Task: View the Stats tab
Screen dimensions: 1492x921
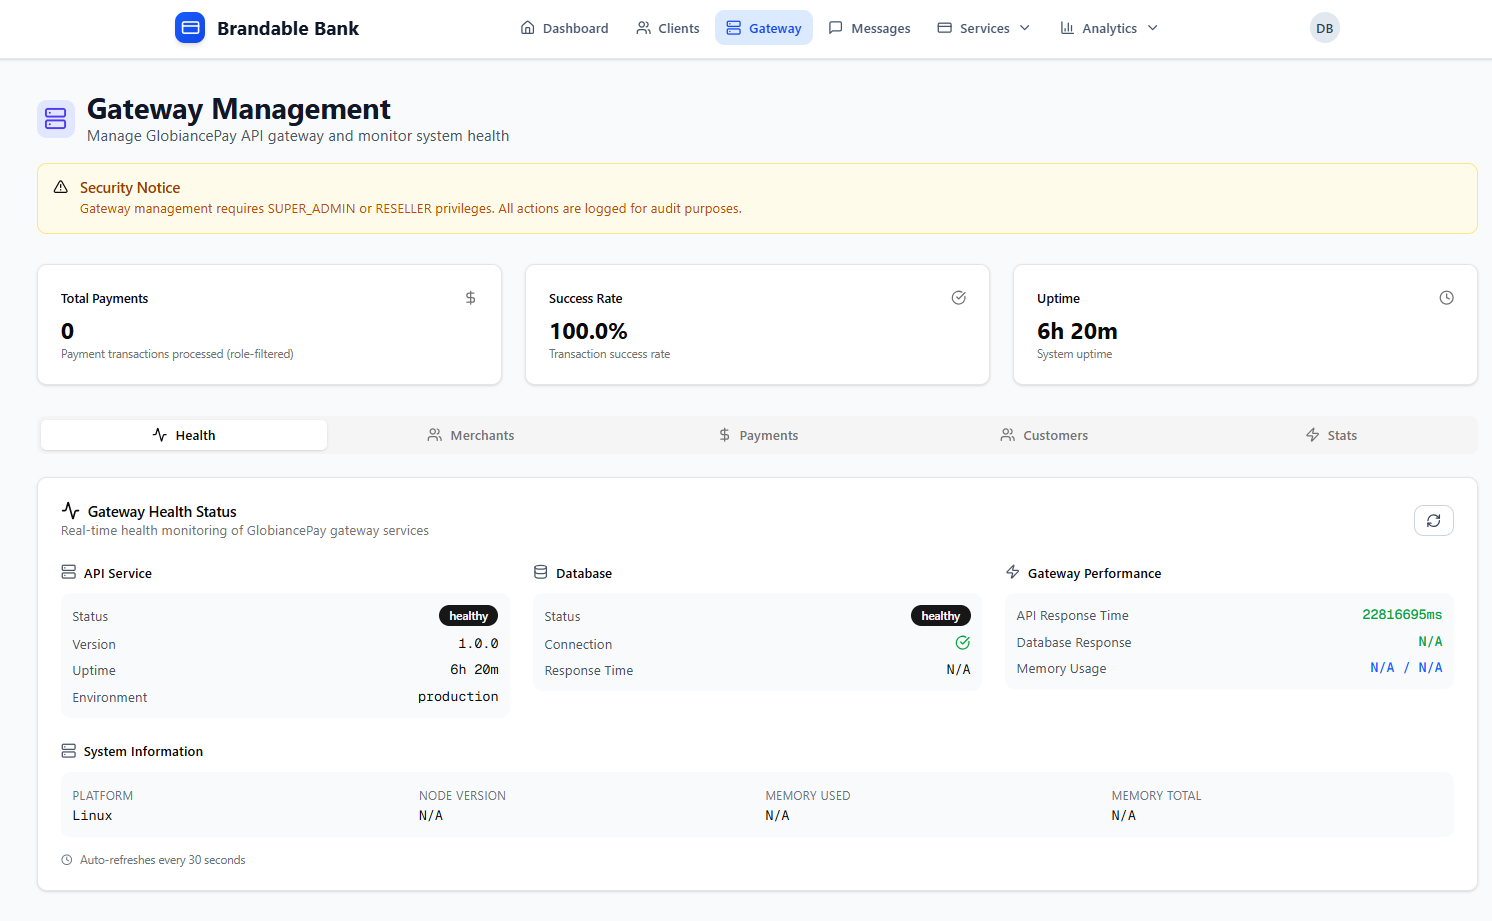Action: coord(1331,435)
